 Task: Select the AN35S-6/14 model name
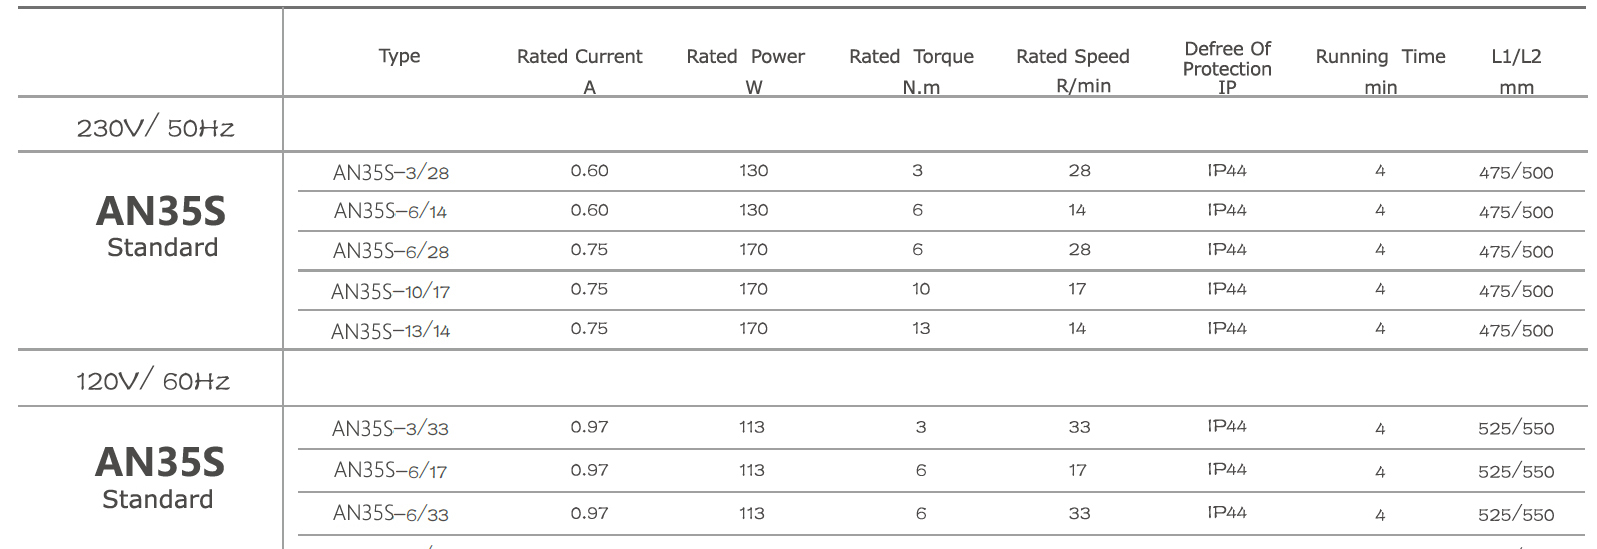tap(390, 211)
